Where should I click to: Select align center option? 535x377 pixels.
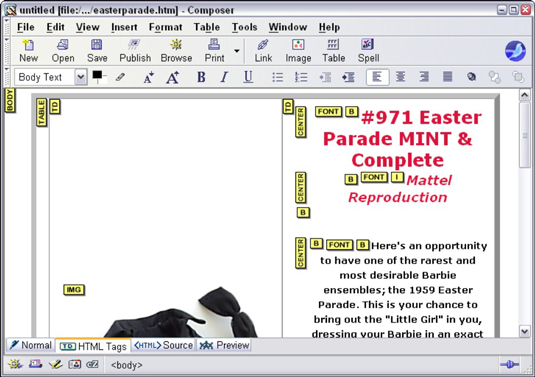point(401,77)
